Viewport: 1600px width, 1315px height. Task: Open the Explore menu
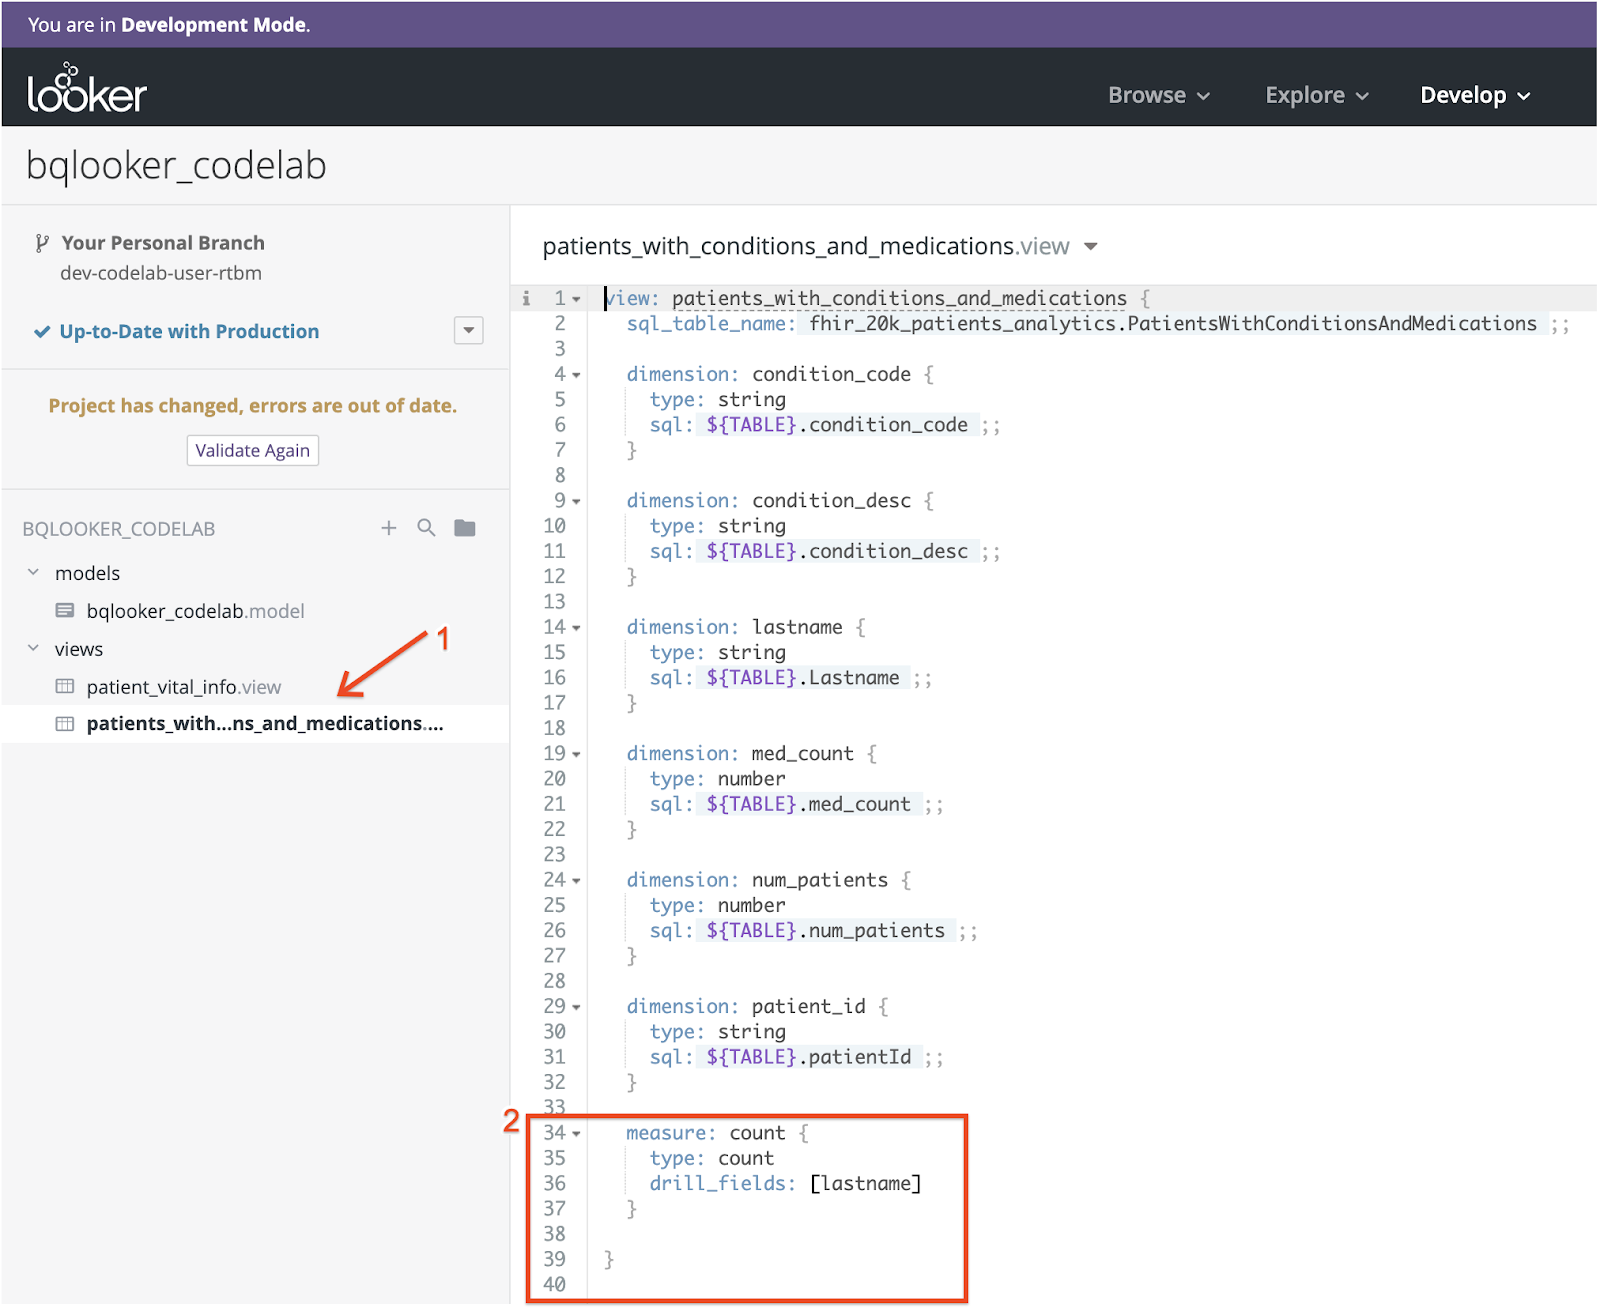(1316, 95)
